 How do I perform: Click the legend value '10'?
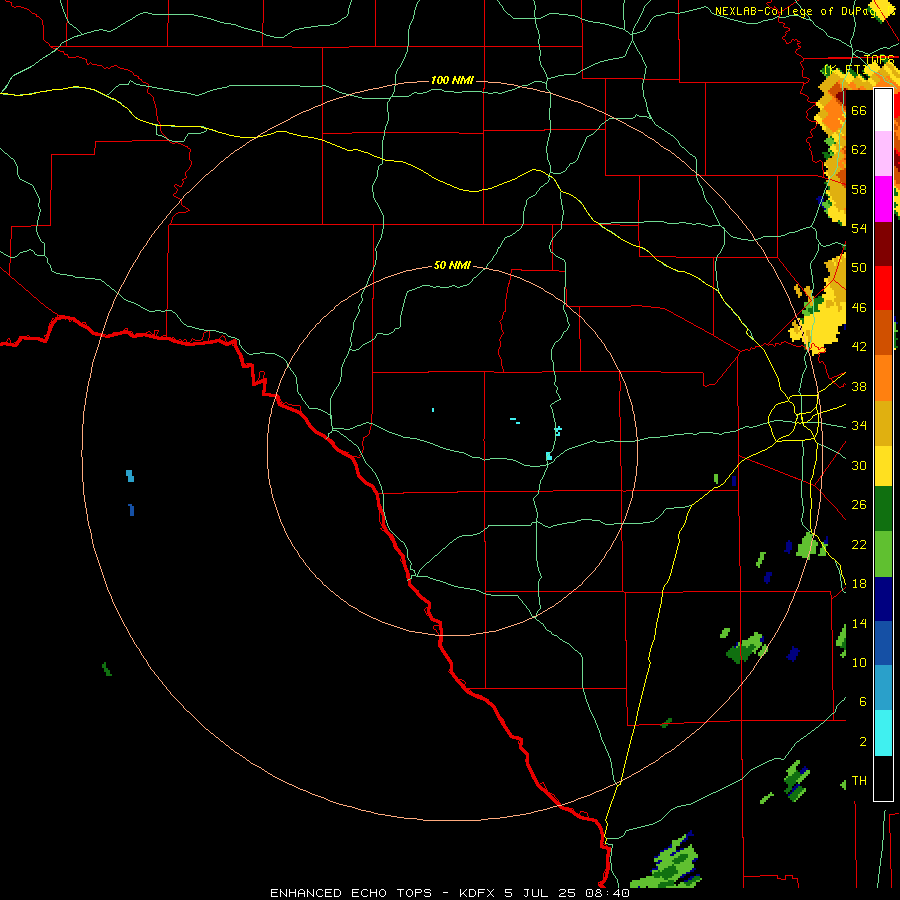[859, 663]
